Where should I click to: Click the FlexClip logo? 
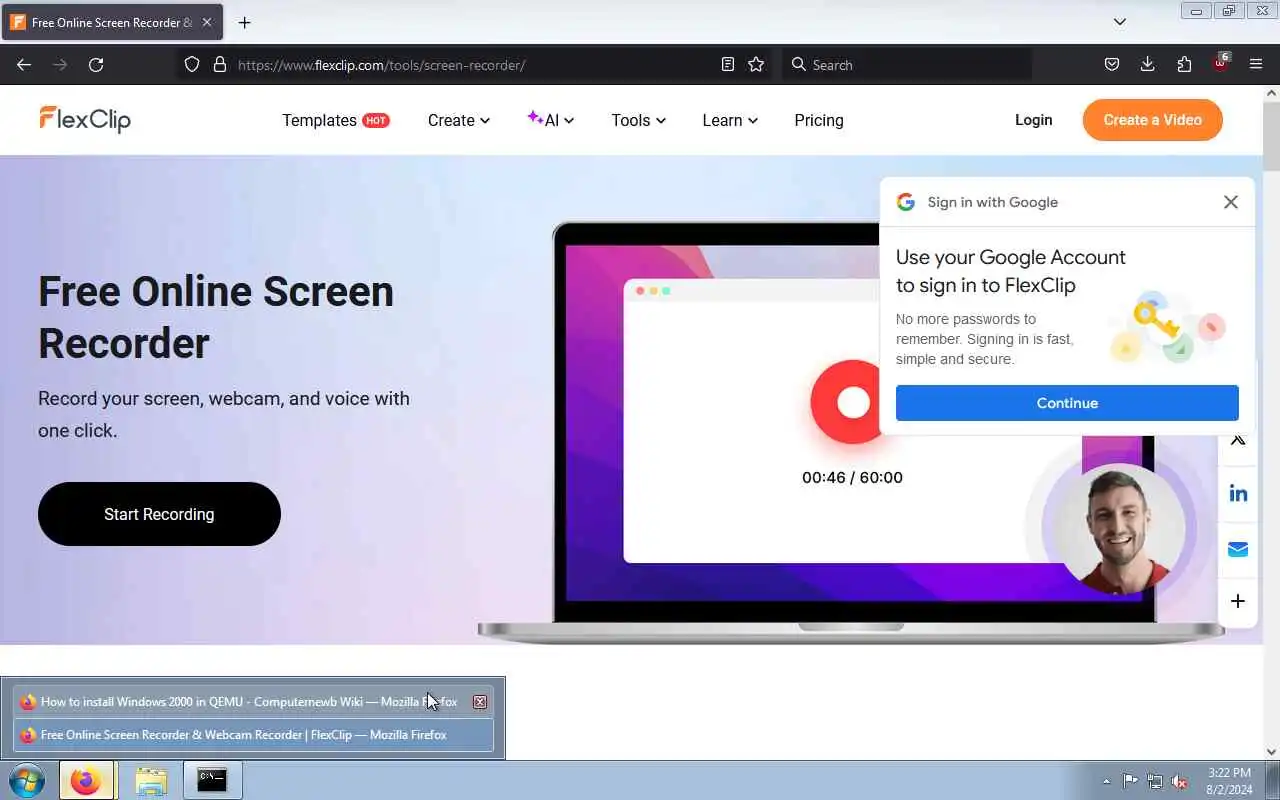coord(85,119)
